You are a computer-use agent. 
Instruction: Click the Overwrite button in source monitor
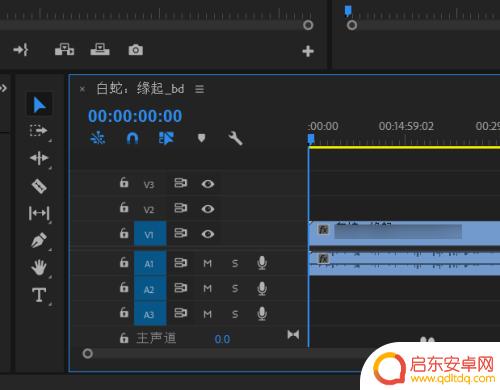(x=100, y=49)
